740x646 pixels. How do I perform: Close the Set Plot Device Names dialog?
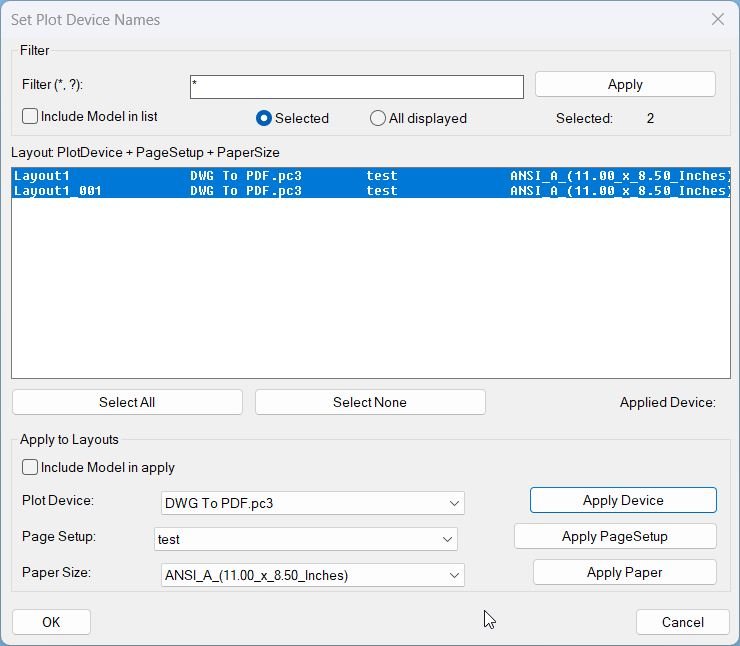click(717, 19)
